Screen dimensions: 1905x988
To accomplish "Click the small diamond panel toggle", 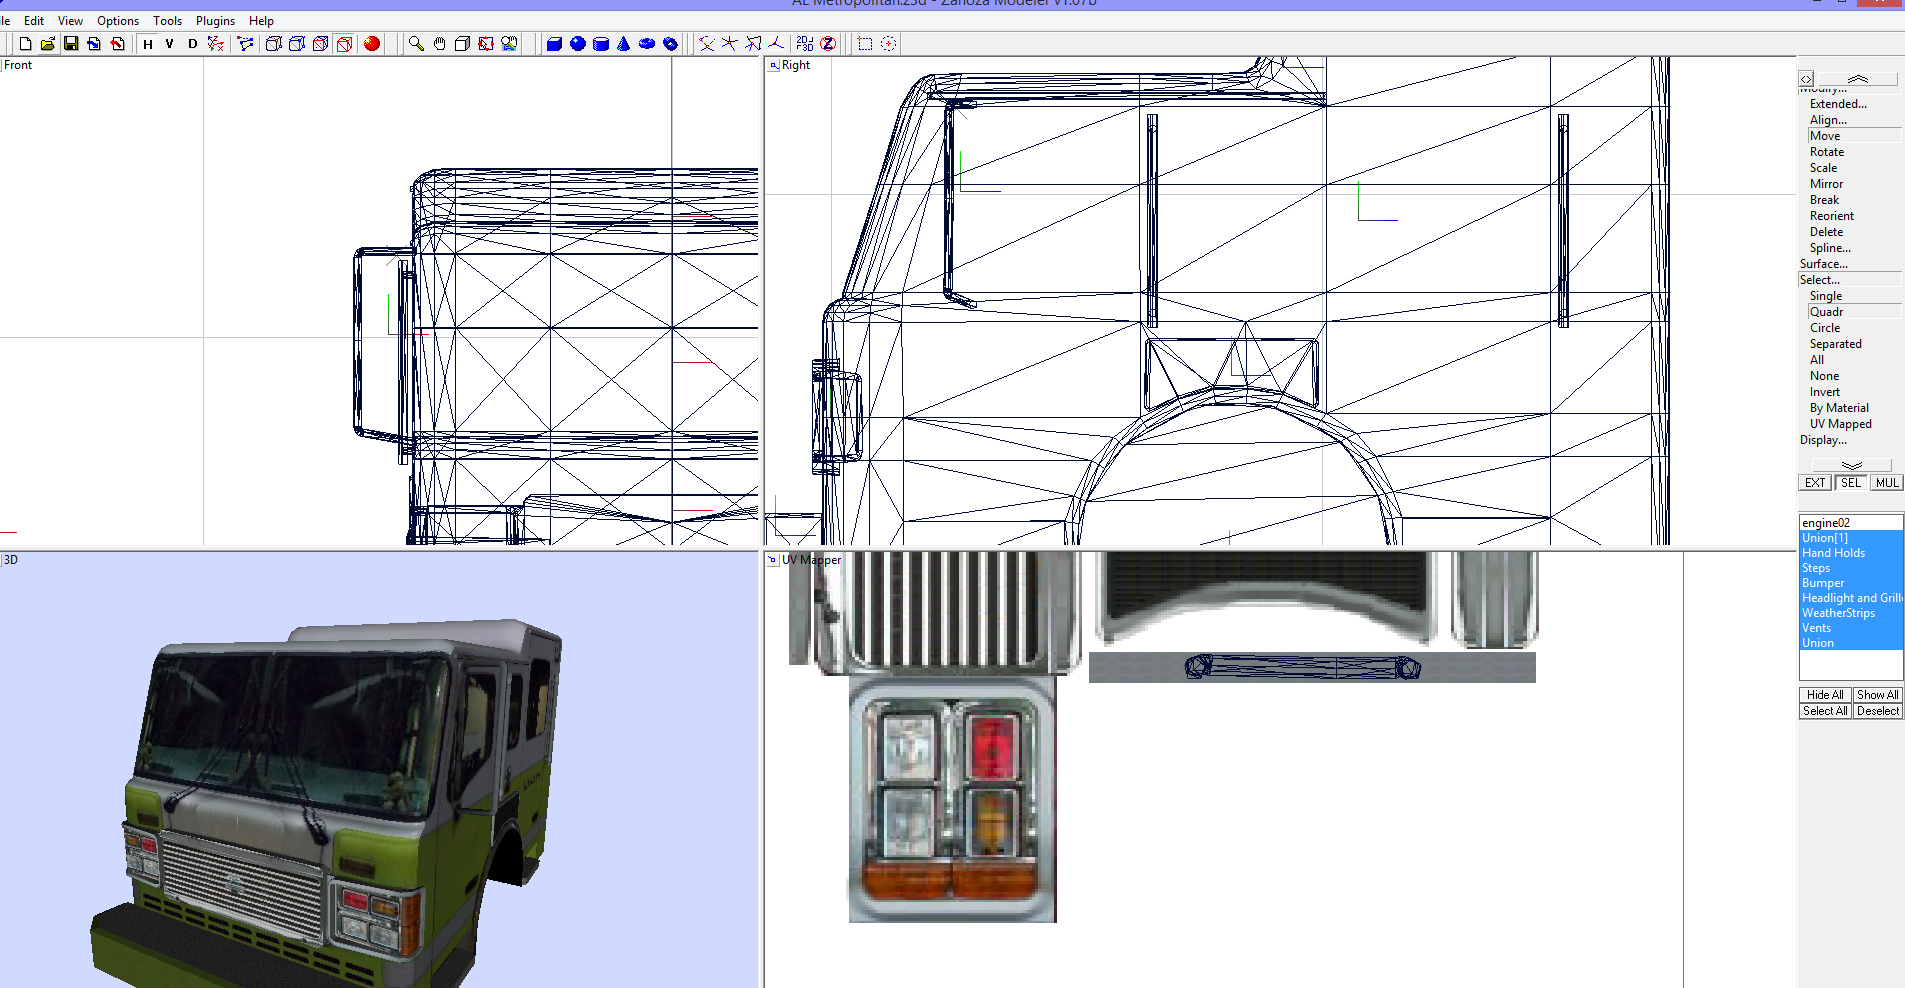I will tap(1805, 78).
